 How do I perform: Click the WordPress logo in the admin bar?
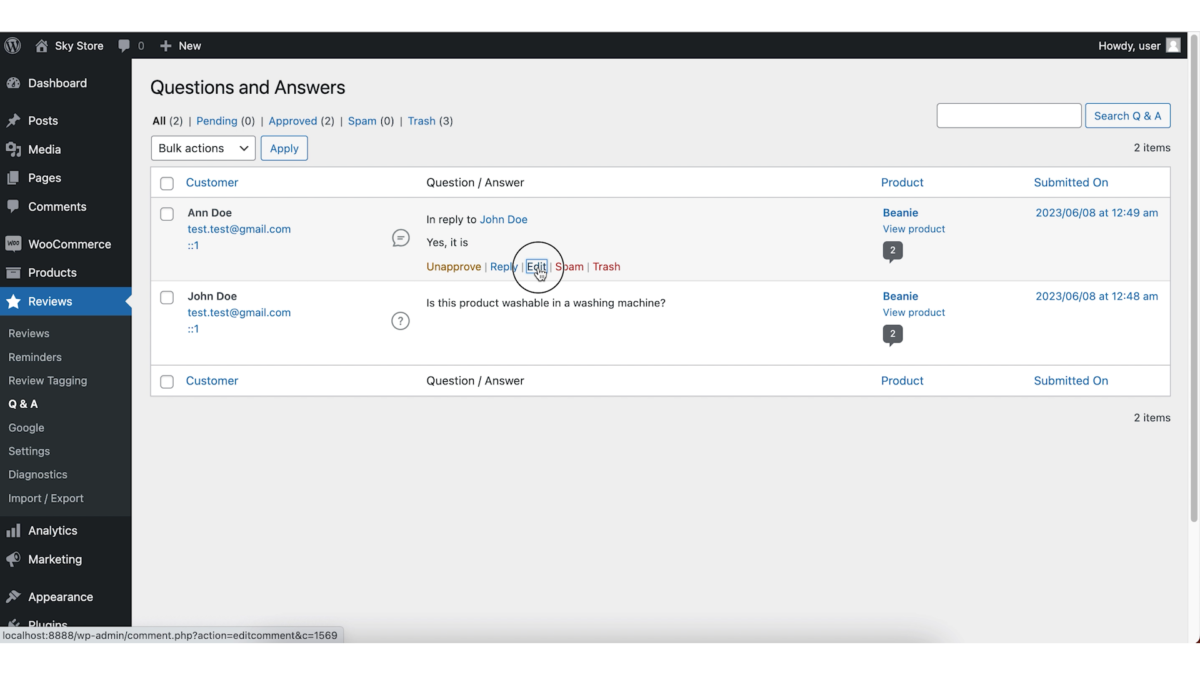(x=13, y=45)
